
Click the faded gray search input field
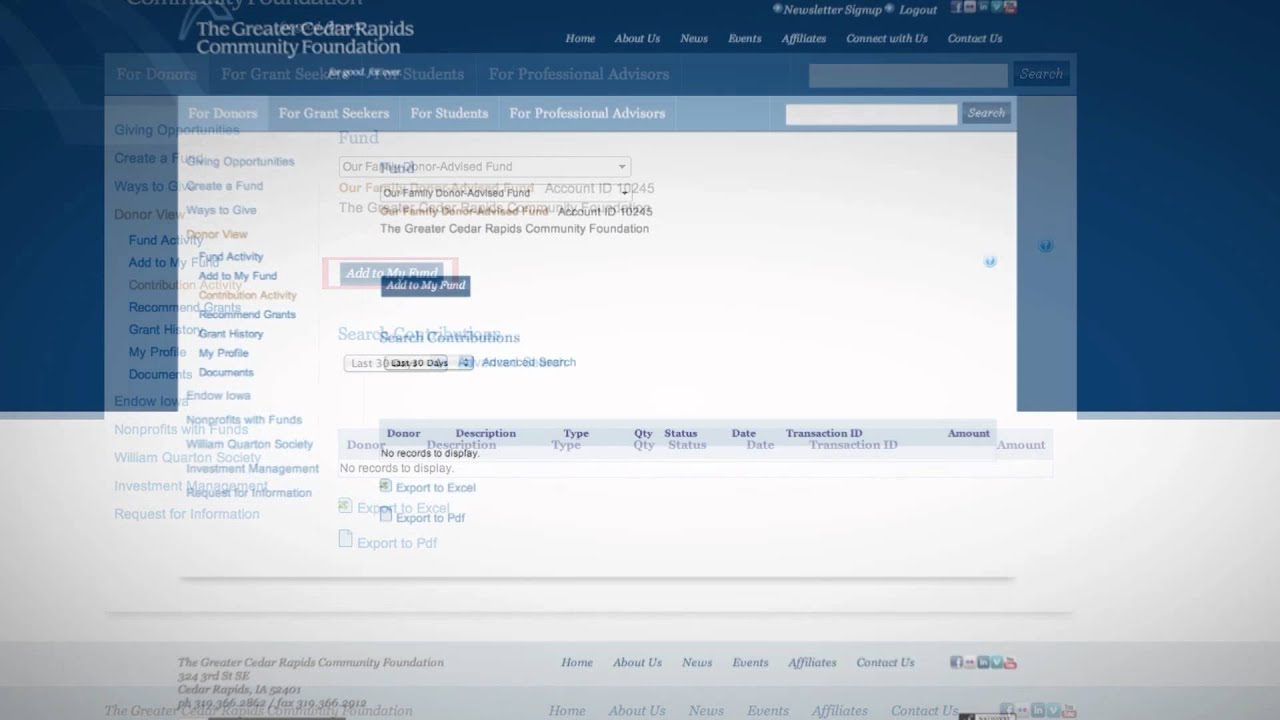(x=908, y=75)
